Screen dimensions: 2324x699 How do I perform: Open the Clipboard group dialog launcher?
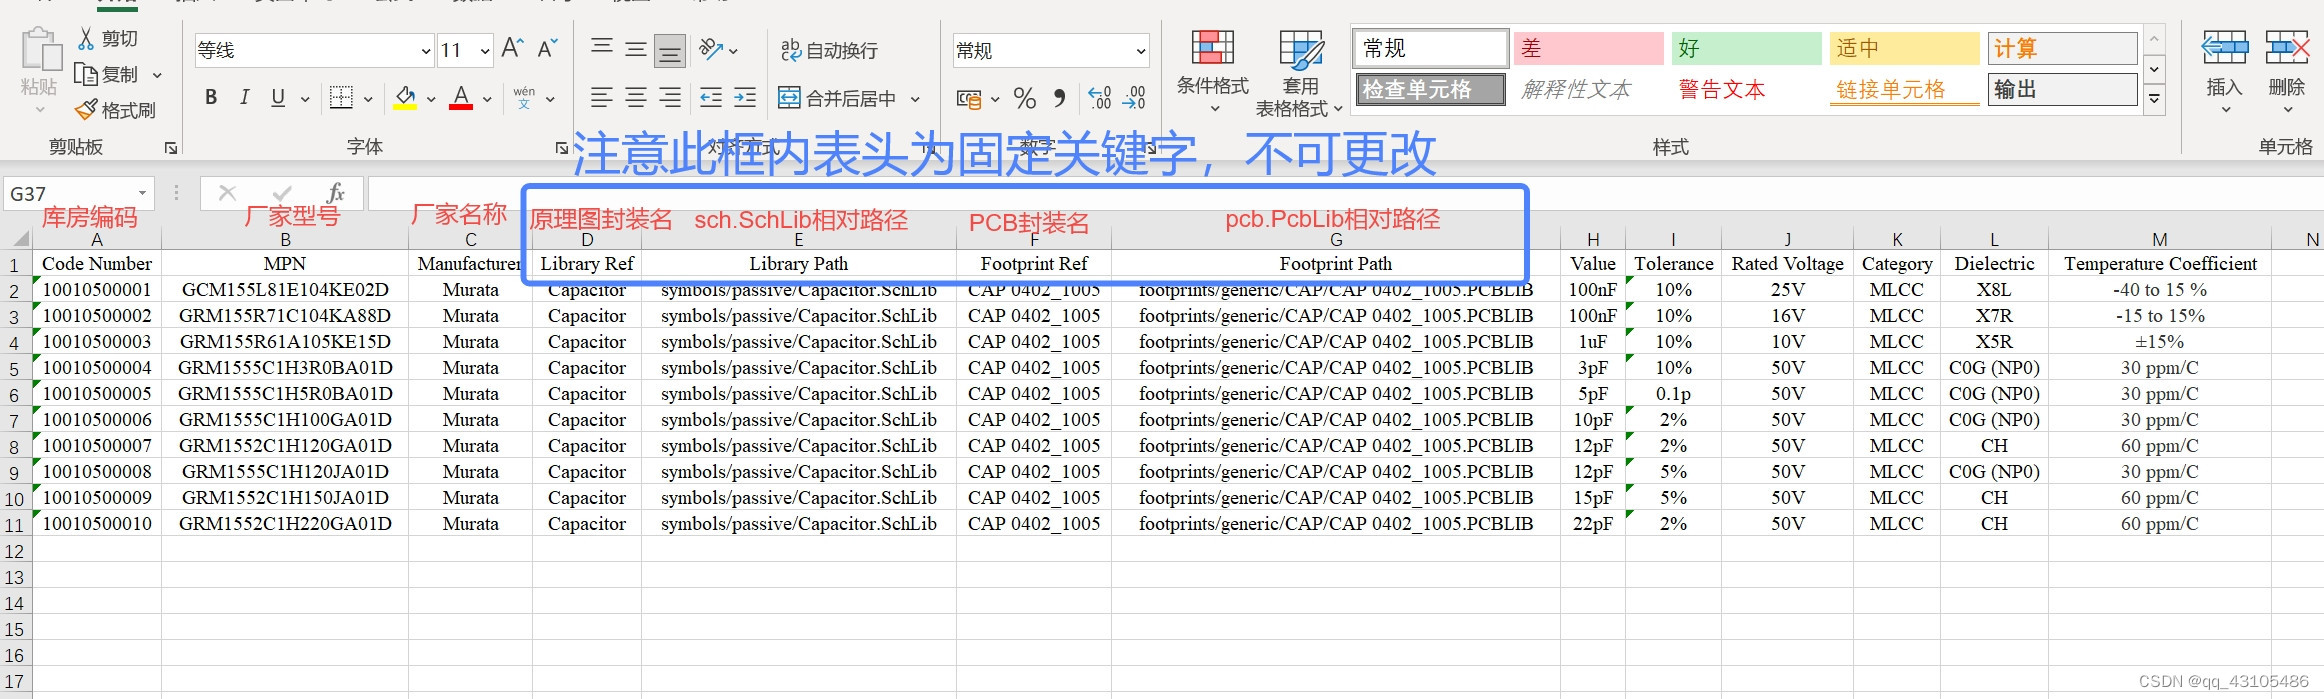171,148
